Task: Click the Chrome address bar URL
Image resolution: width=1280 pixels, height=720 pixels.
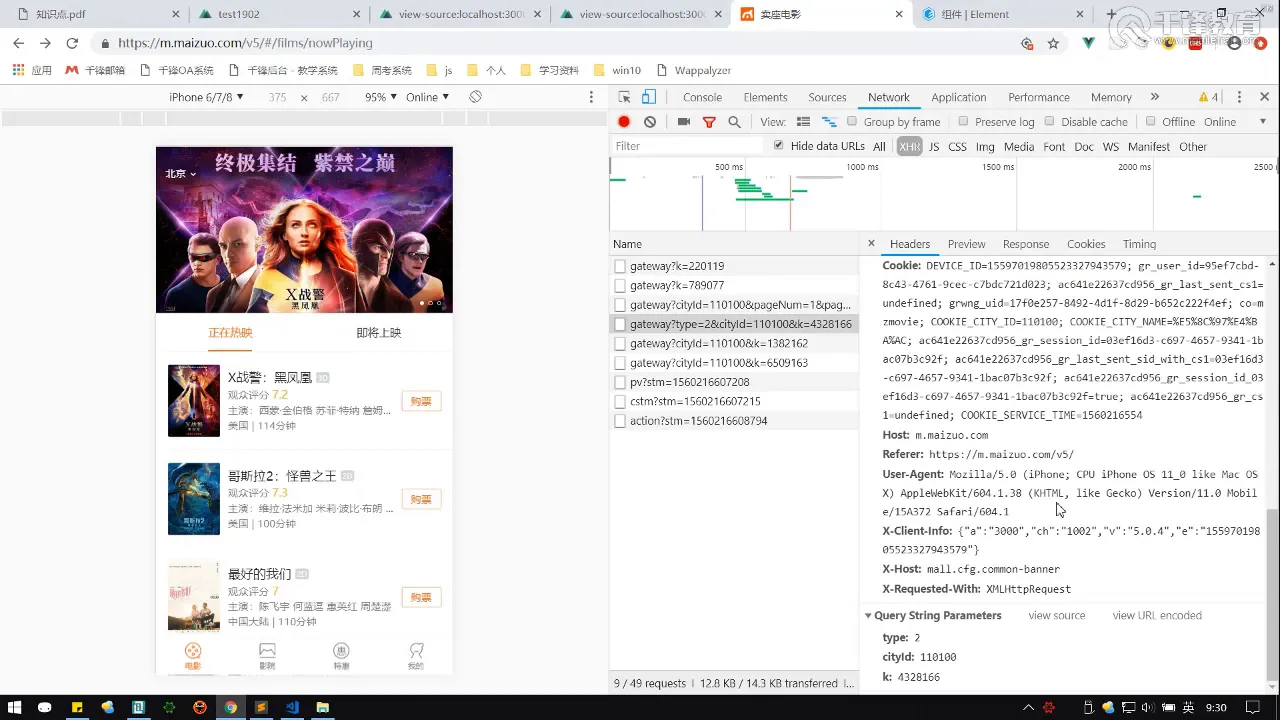Action: (245, 43)
